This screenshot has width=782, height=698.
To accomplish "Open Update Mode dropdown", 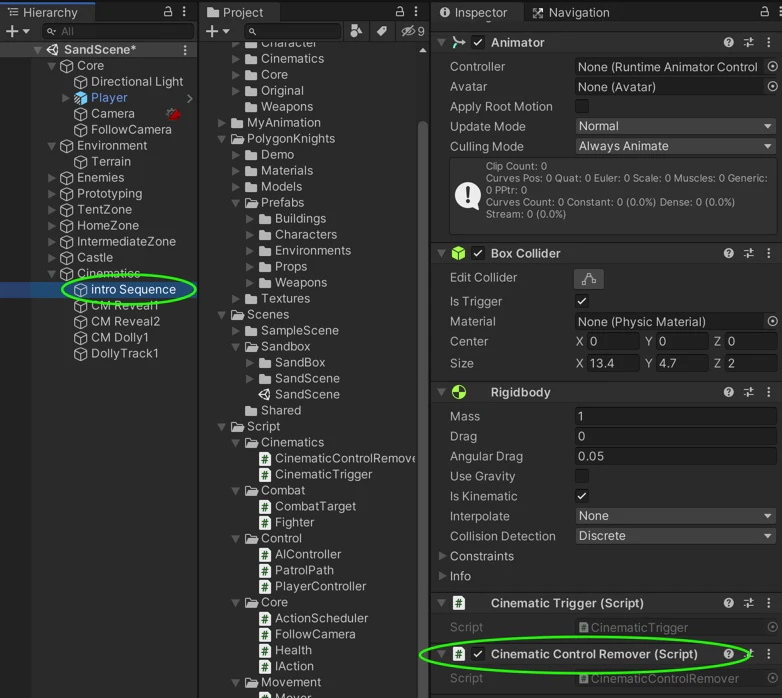I will click(x=675, y=126).
